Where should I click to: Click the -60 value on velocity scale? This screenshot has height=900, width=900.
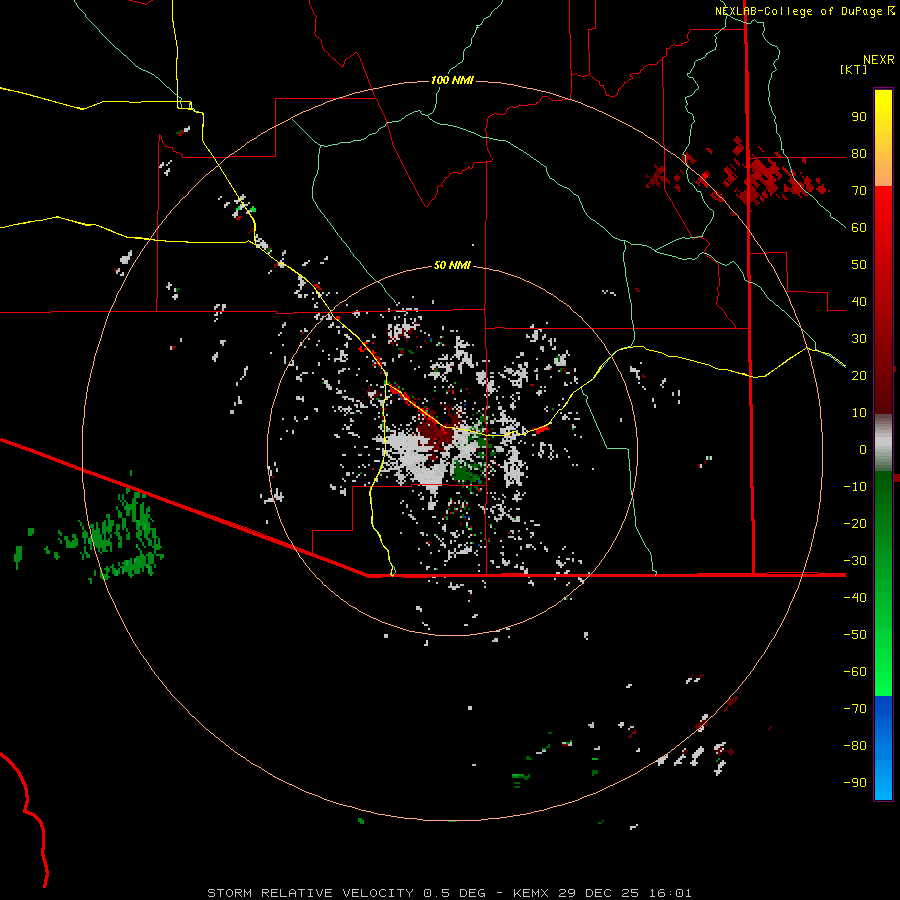[855, 672]
